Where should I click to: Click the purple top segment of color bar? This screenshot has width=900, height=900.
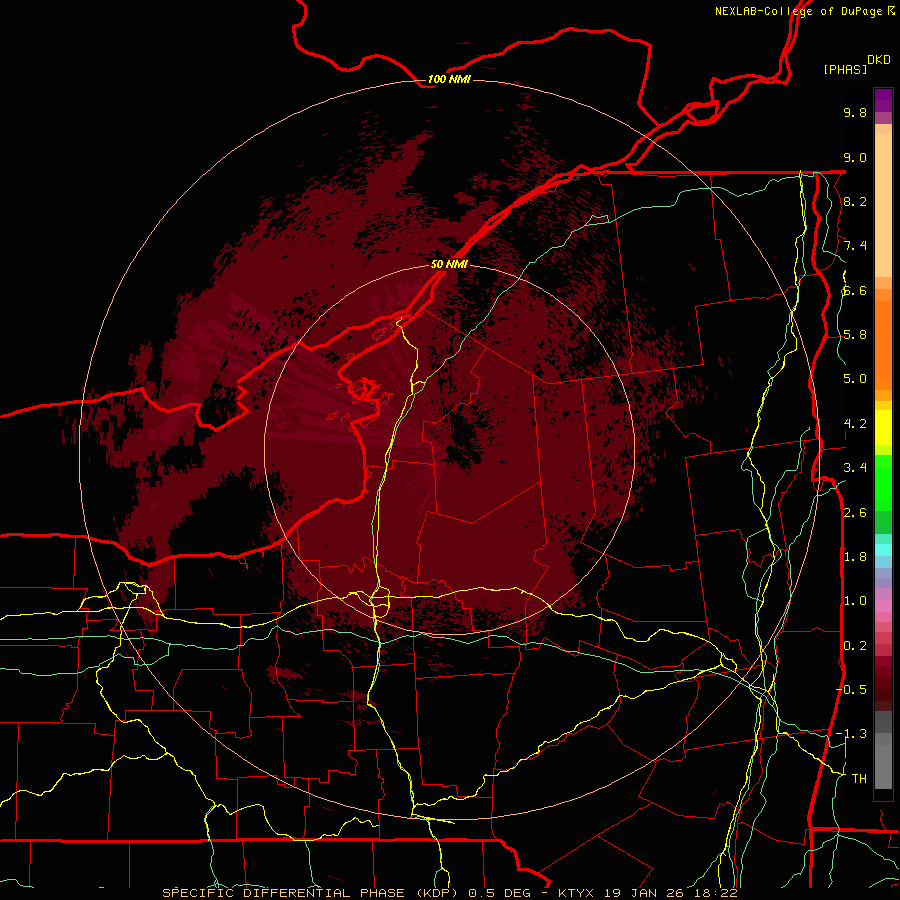point(883,100)
